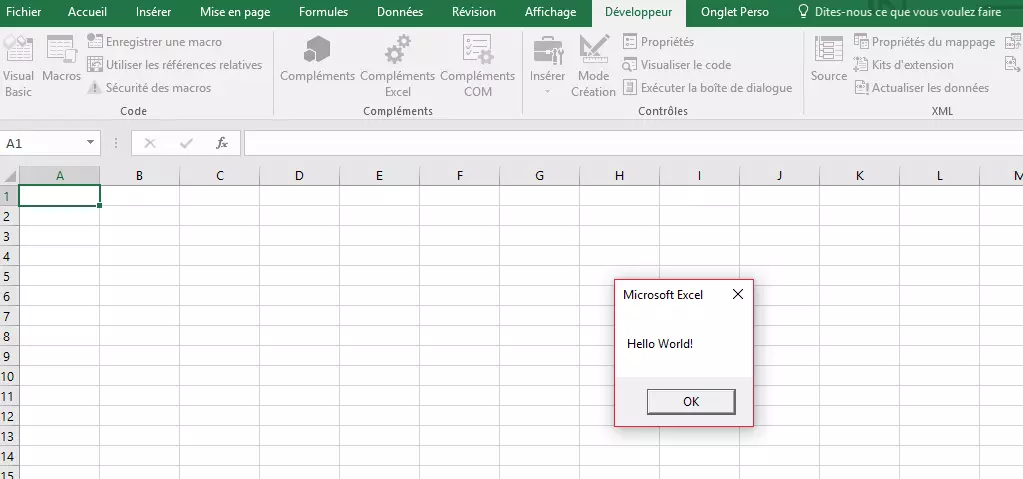Click the Import XML icon at ribbon edge
The height and width of the screenshot is (479, 1023).
tap(1013, 42)
